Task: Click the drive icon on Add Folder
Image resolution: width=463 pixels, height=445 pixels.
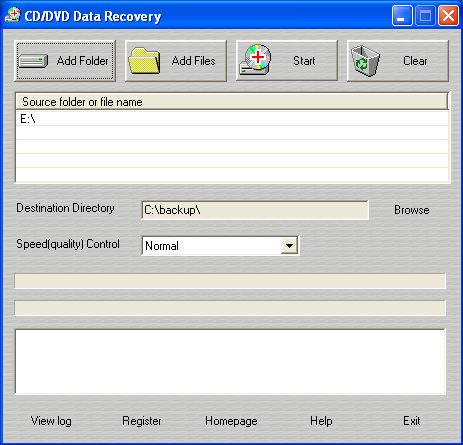Action: tap(33, 61)
